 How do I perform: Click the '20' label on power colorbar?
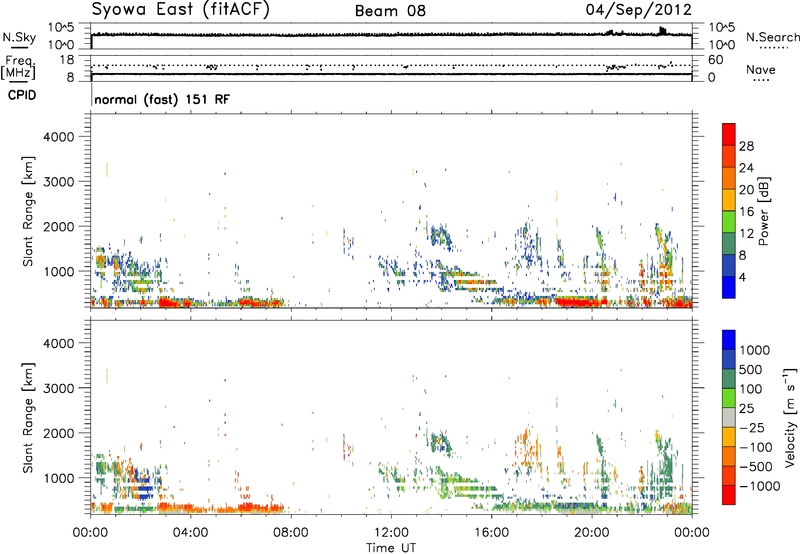(746, 190)
